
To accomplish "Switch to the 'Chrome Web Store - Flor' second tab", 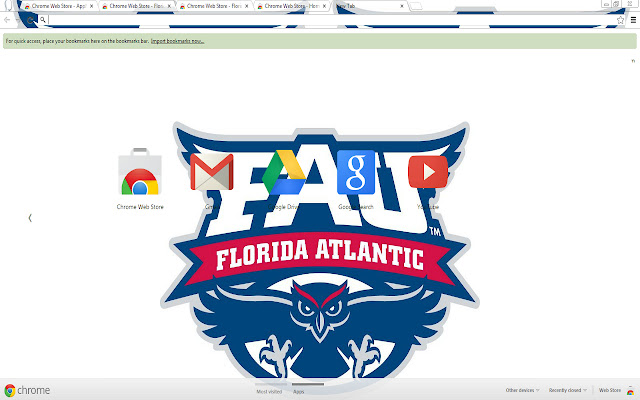I will tap(137, 6).
